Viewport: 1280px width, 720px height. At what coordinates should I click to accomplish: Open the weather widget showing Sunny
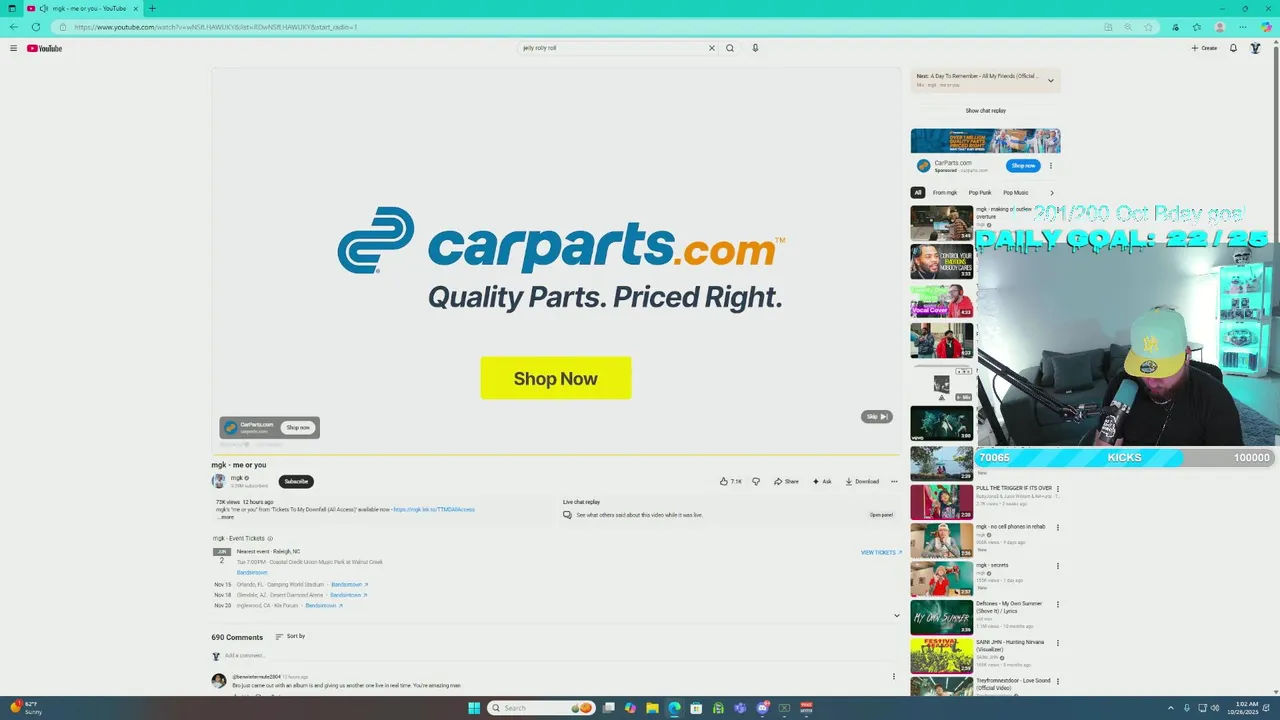click(x=27, y=708)
